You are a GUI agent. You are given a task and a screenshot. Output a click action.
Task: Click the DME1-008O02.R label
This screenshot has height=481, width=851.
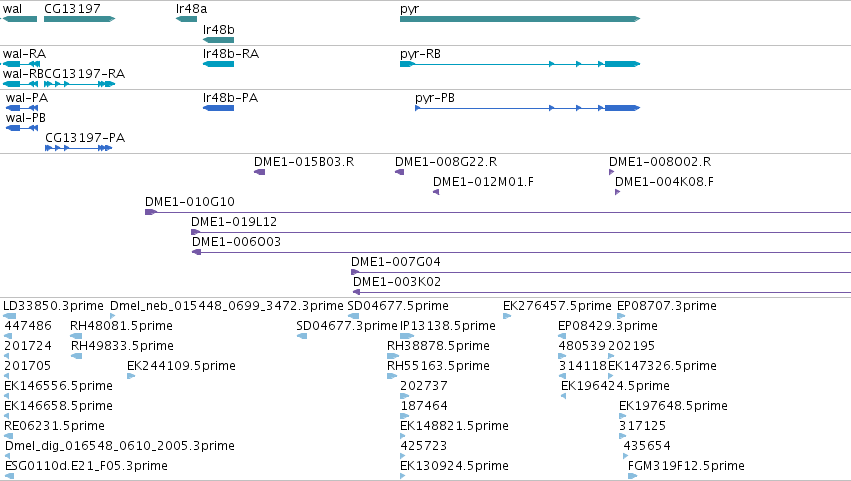click(x=660, y=162)
